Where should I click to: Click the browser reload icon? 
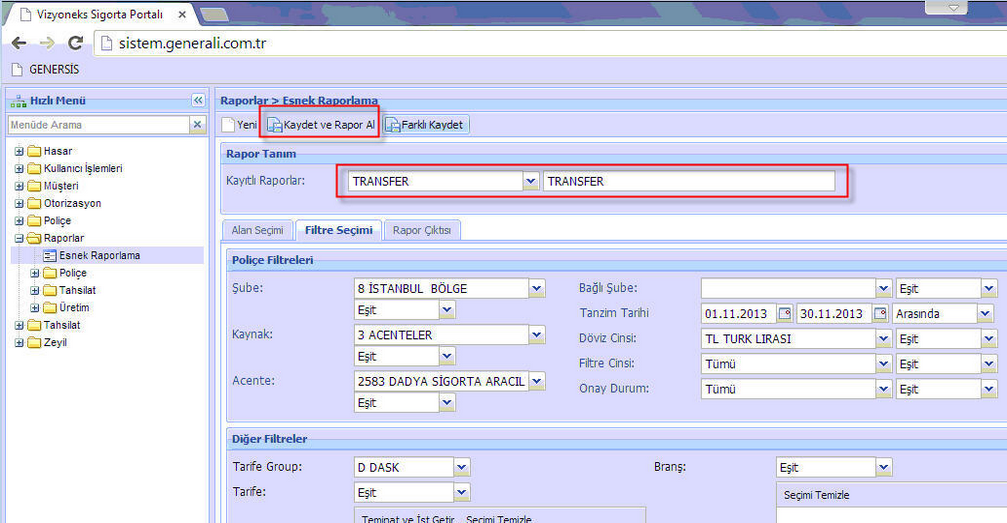click(x=75, y=43)
